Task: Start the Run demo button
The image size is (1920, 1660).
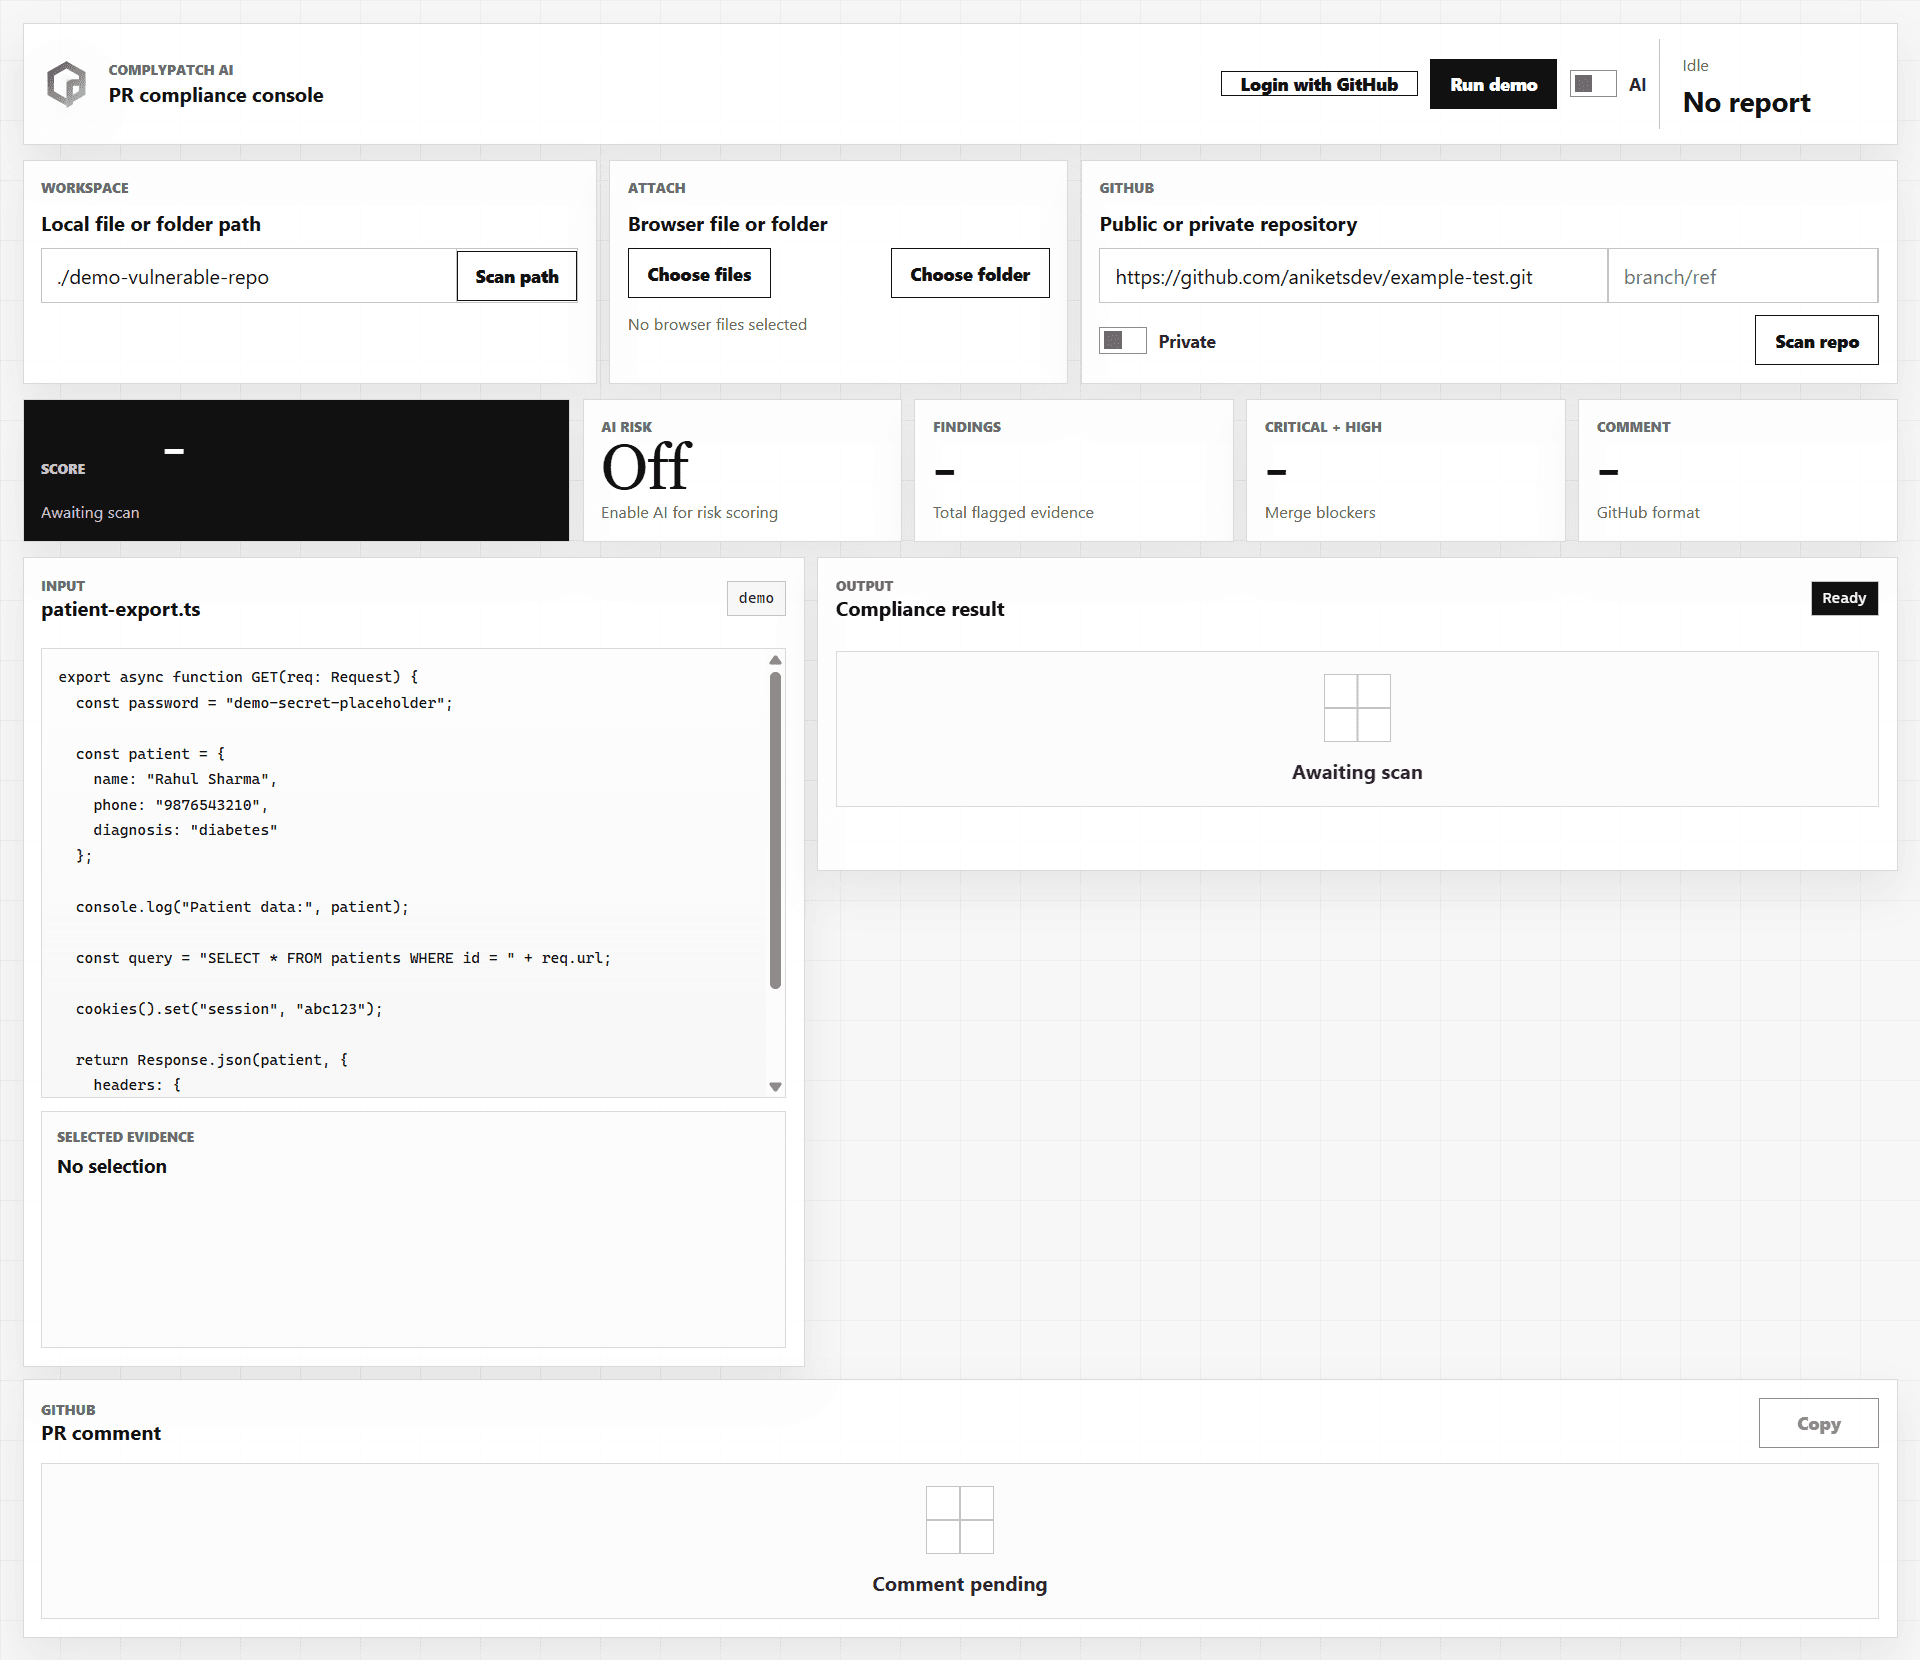Action: [1493, 84]
